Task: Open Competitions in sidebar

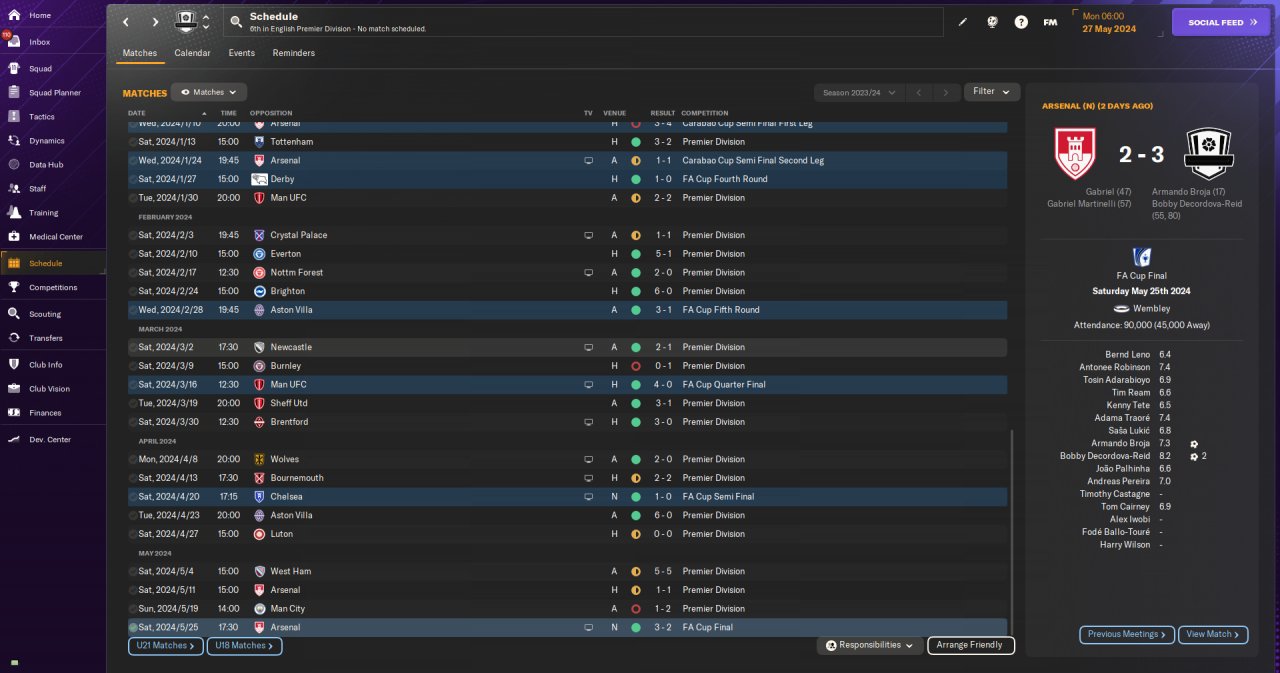Action: (53, 287)
